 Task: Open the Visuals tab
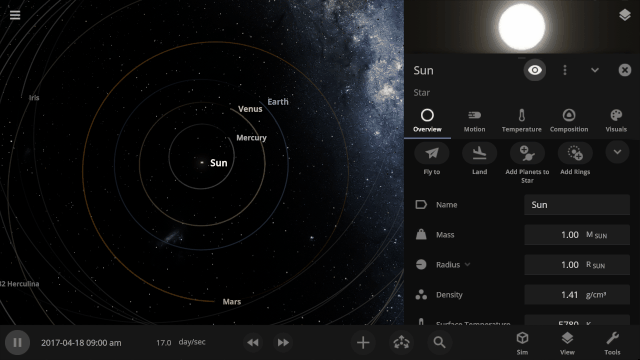[x=616, y=121]
